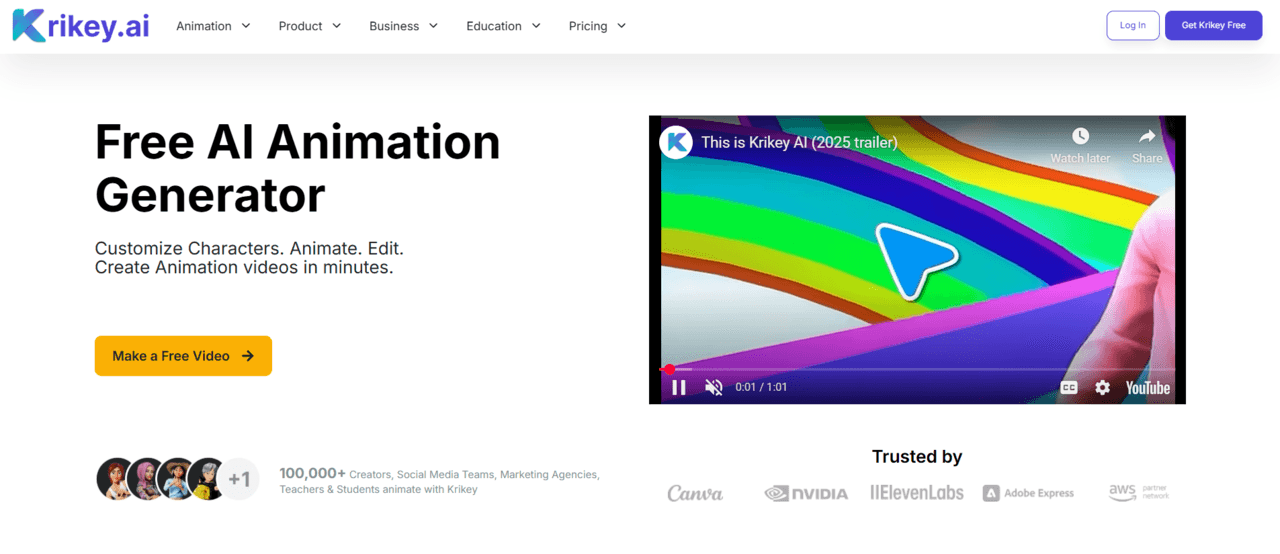Screen dimensions: 1280x554
Task: Toggle closed captions on video
Action: 1069,387
